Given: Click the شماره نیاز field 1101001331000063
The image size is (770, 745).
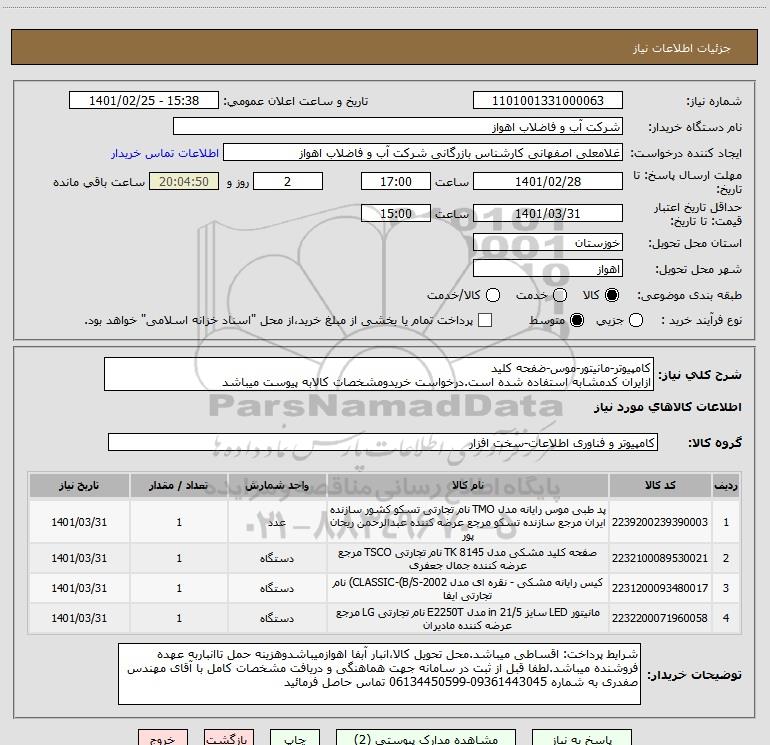Looking at the screenshot, I should pyautogui.click(x=548, y=101).
